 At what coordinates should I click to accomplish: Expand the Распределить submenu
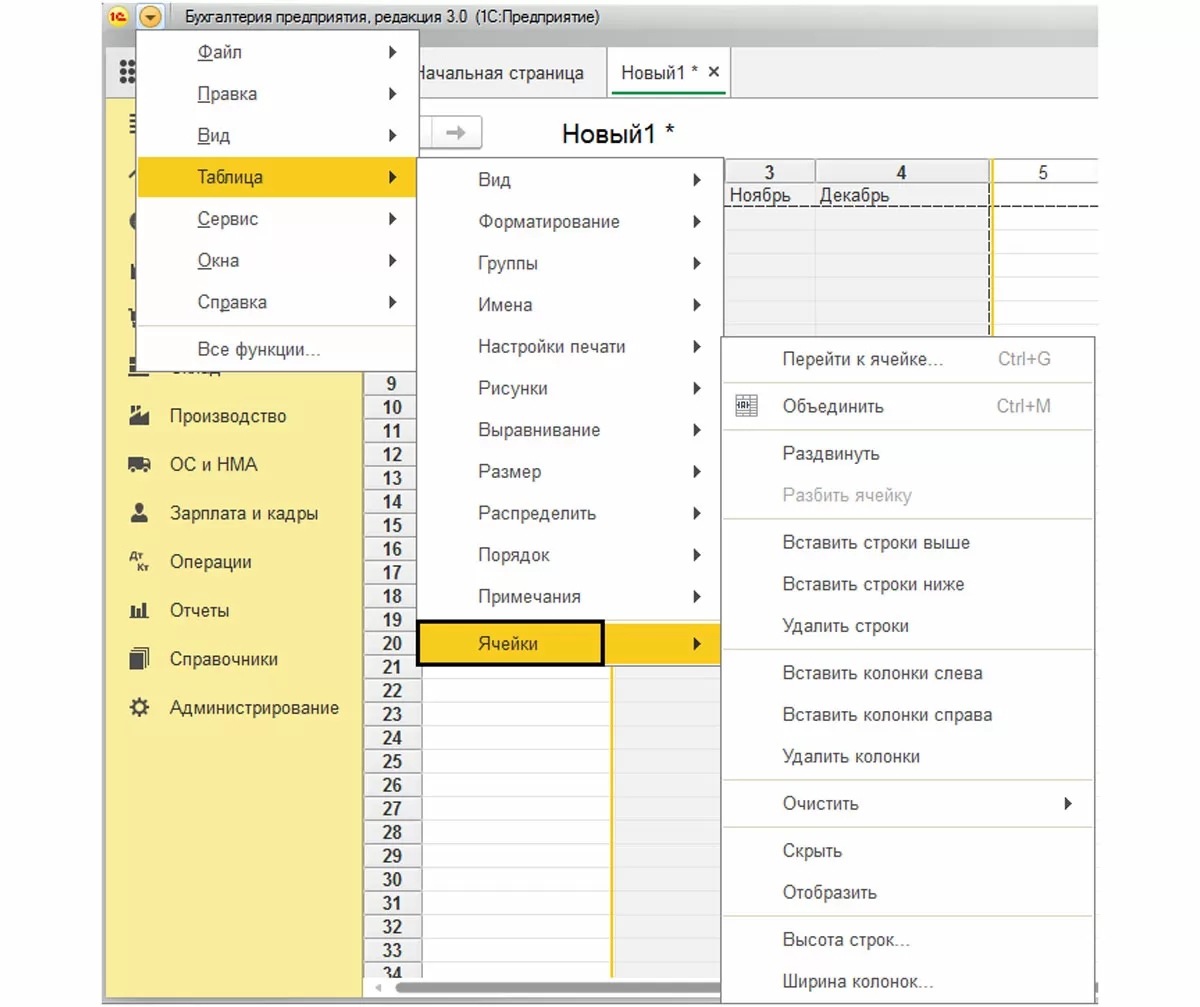570,514
